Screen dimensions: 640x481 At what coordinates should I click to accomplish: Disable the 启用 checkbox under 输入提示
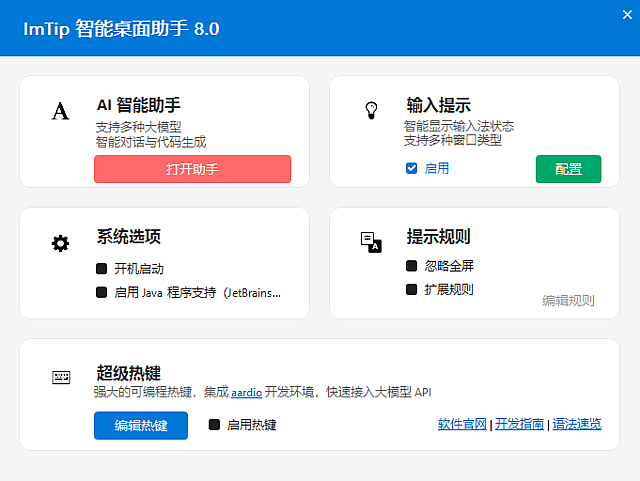[x=411, y=168]
